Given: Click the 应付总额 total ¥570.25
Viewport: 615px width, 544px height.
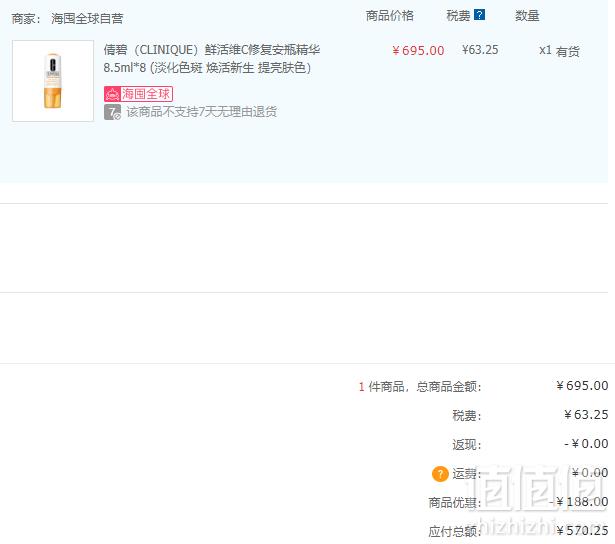Looking at the screenshot, I should pyautogui.click(x=582, y=531).
